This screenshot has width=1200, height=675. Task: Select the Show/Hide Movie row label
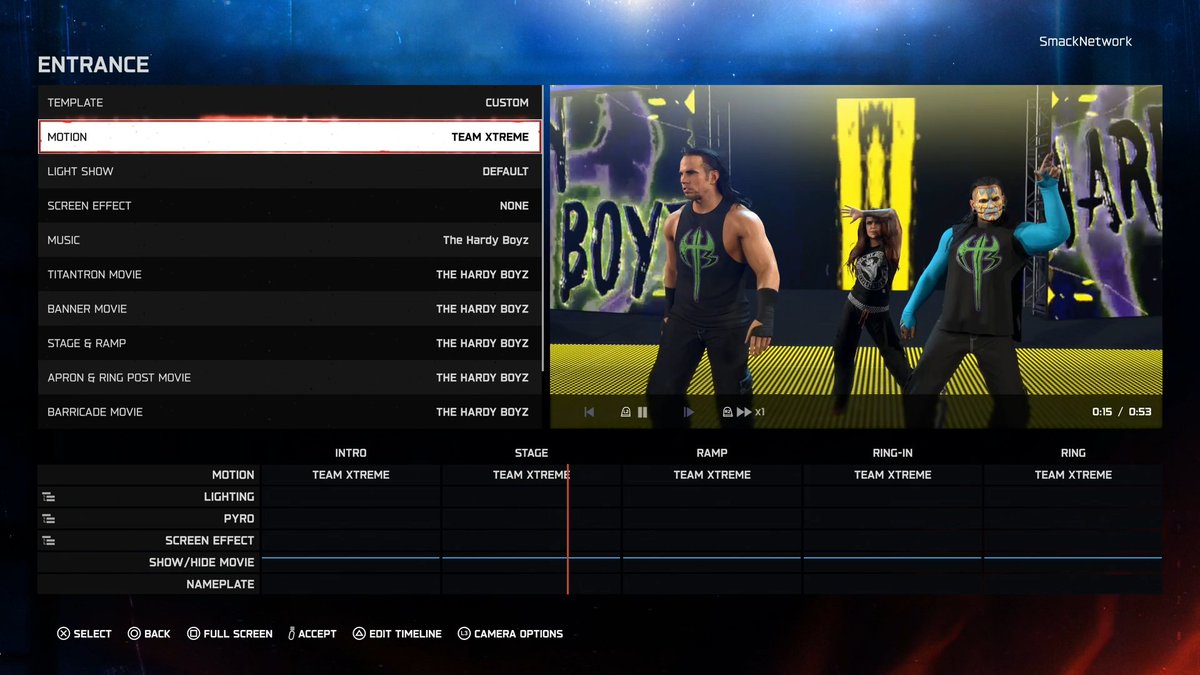pos(202,563)
